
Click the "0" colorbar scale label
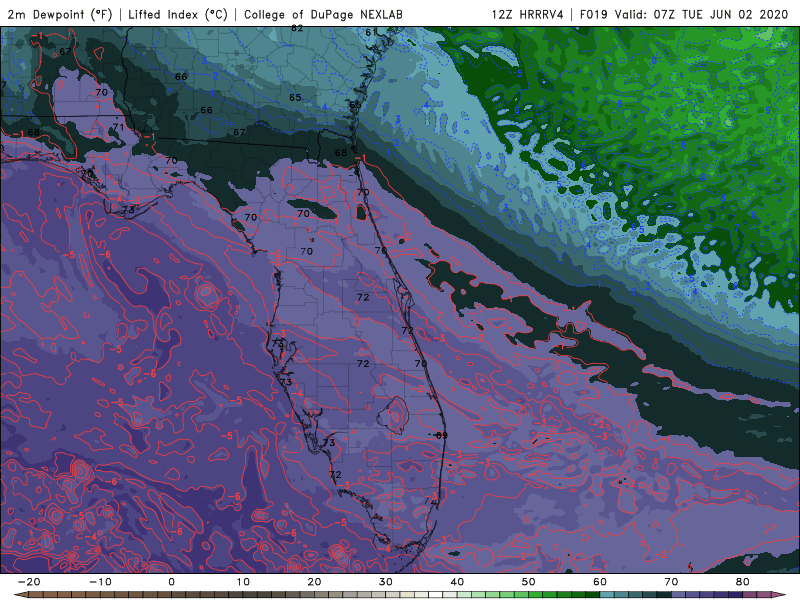coord(171,582)
